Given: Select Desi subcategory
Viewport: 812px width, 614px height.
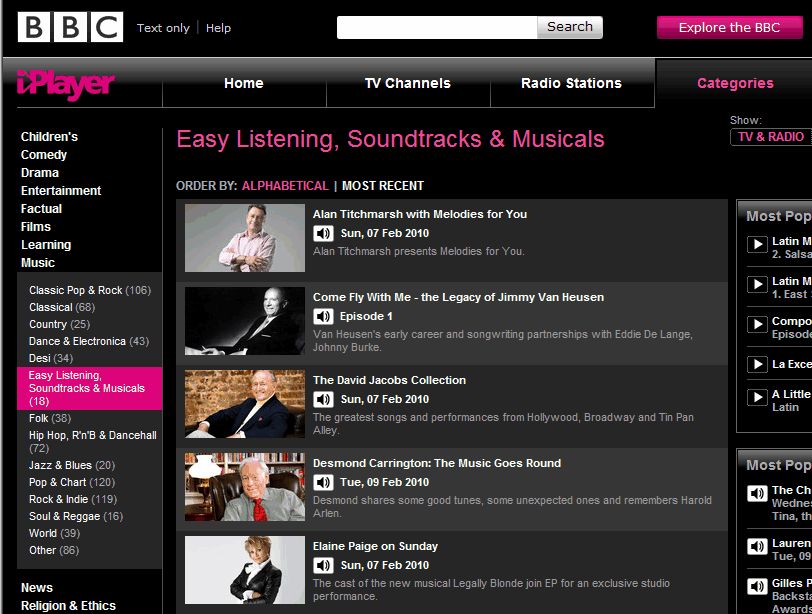Looking at the screenshot, I should pyautogui.click(x=51, y=358).
